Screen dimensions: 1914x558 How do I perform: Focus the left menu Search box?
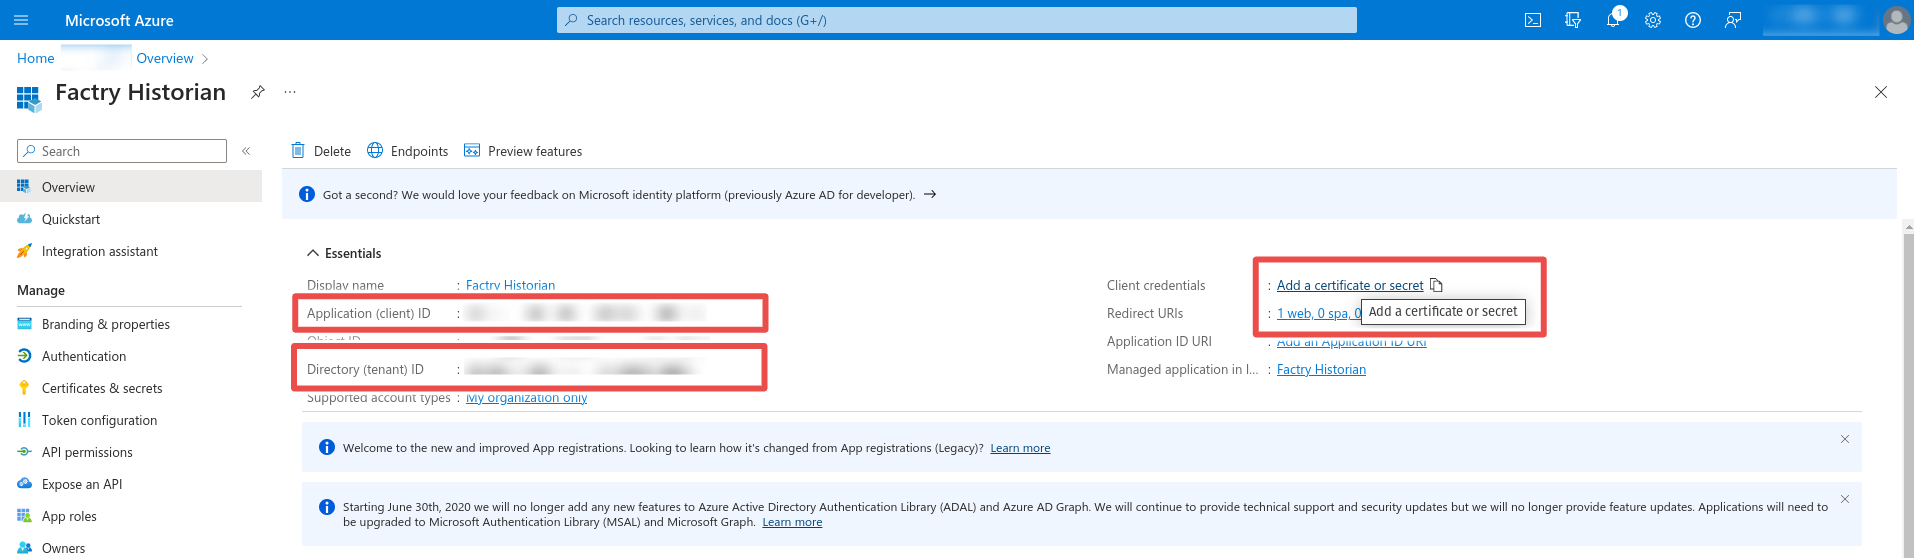[122, 151]
